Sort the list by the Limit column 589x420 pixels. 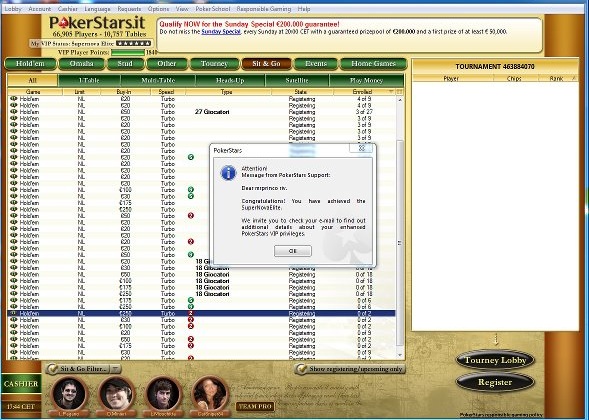(x=80, y=92)
